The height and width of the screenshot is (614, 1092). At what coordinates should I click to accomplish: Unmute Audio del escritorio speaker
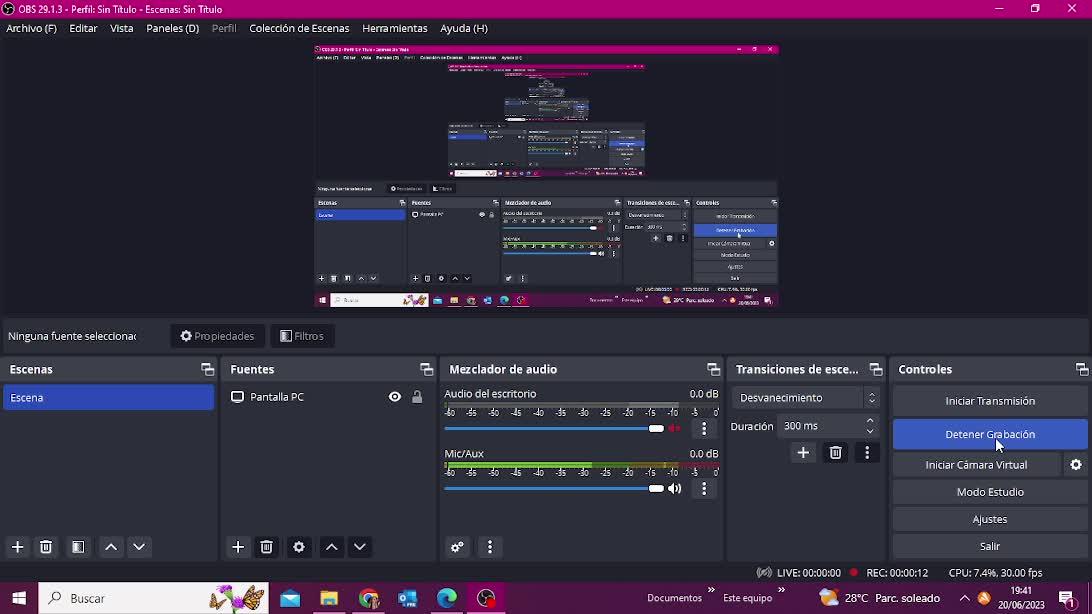pyautogui.click(x=674, y=429)
